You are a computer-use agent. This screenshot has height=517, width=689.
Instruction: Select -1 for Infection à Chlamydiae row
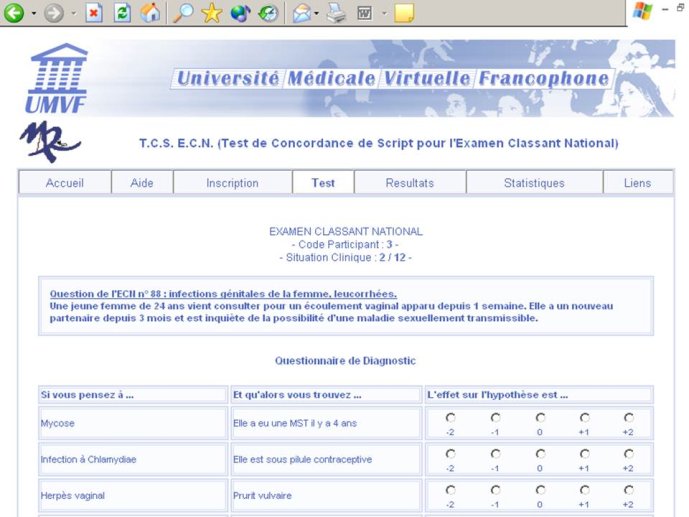495,453
